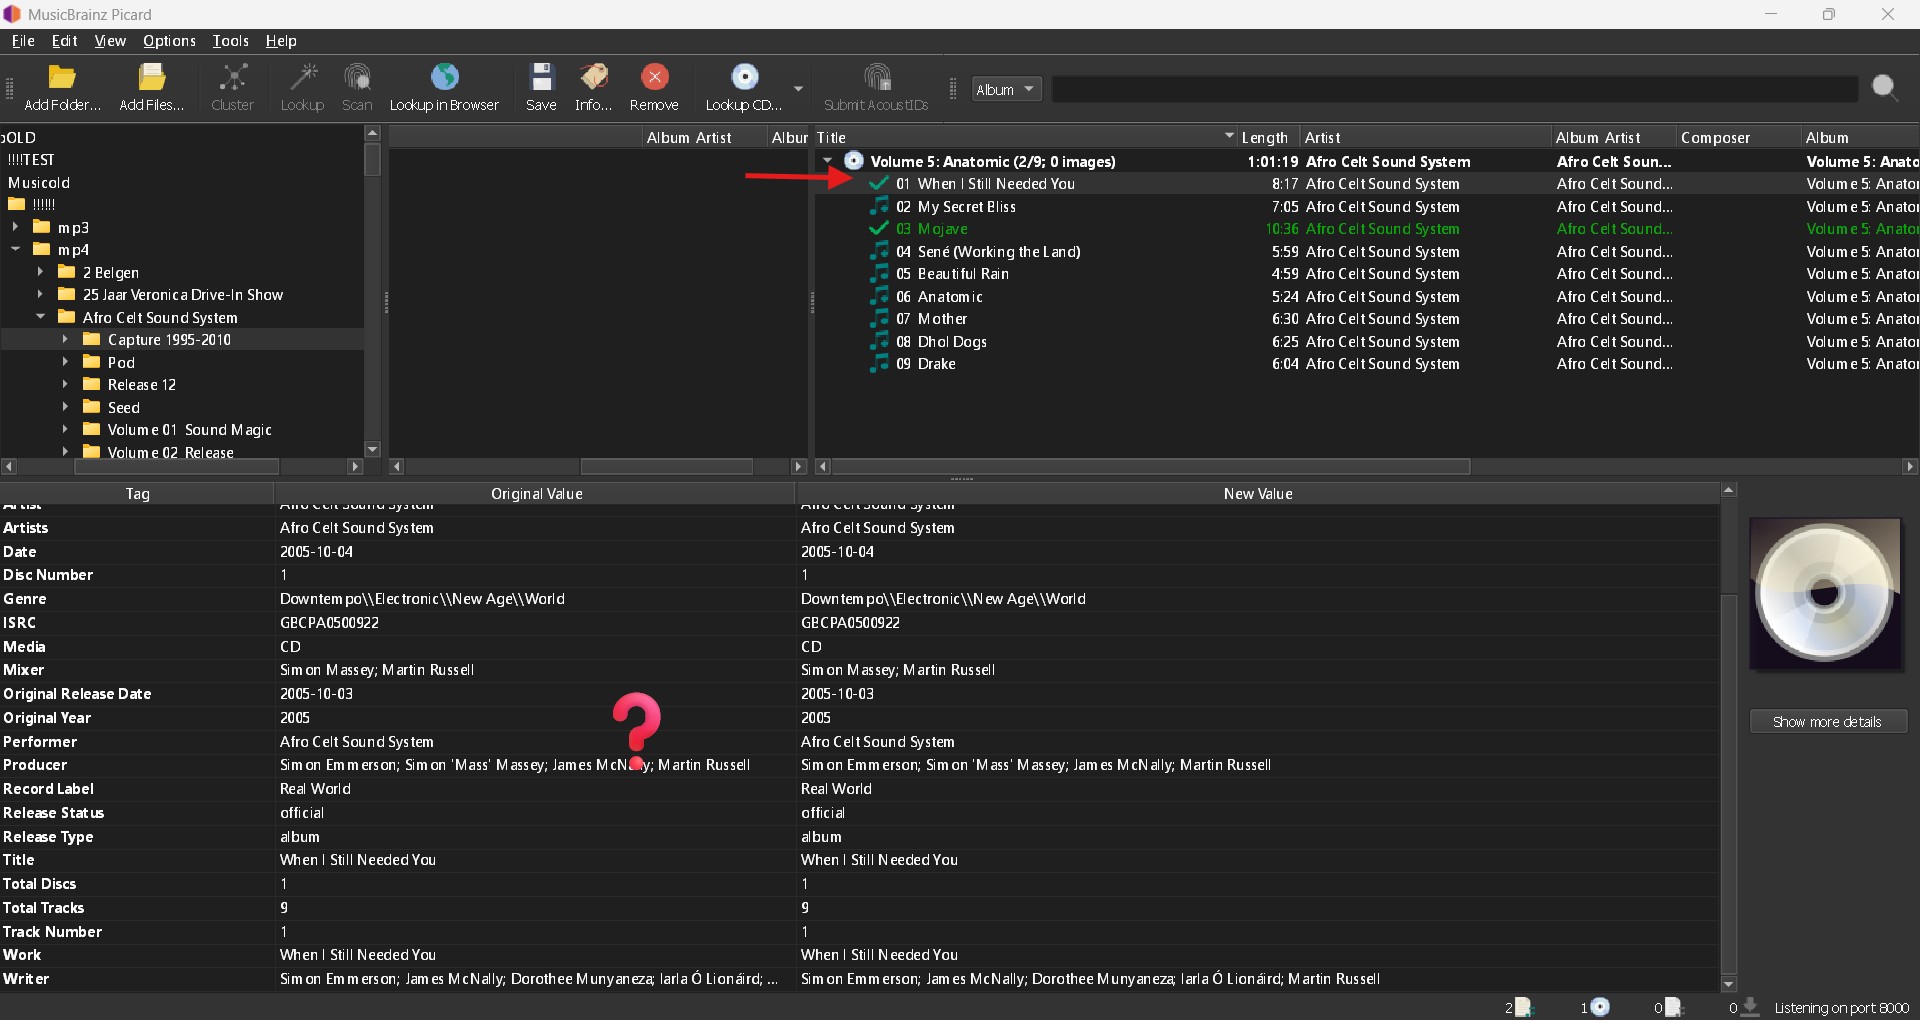The height and width of the screenshot is (1020, 1920).
Task: Open the Tools menu
Action: (230, 41)
